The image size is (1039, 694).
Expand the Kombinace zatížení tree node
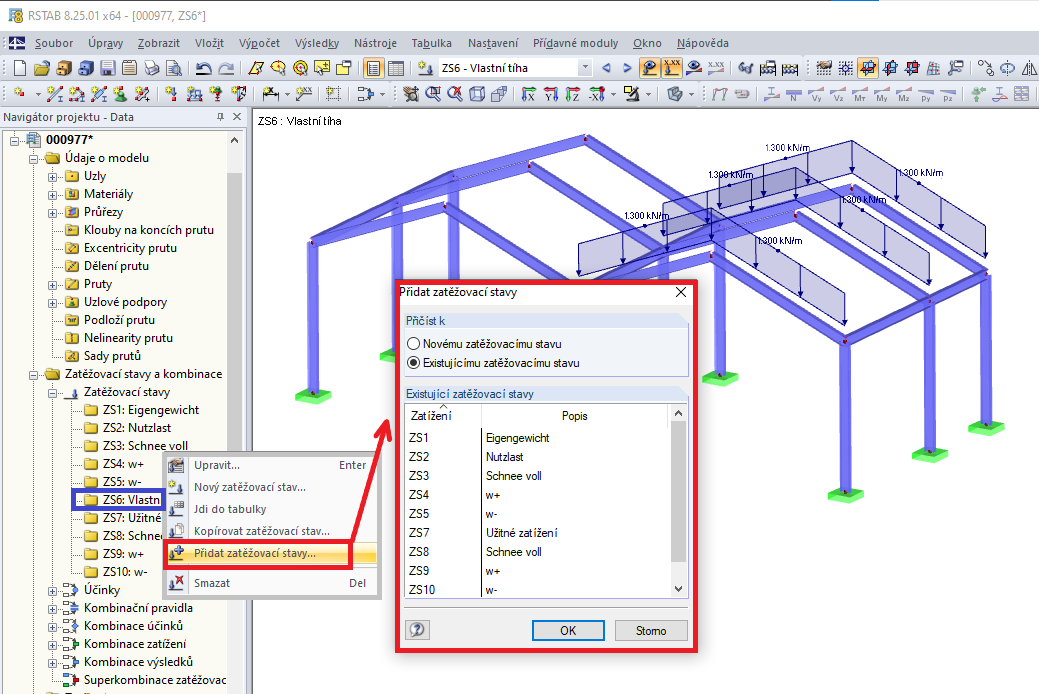[52, 645]
